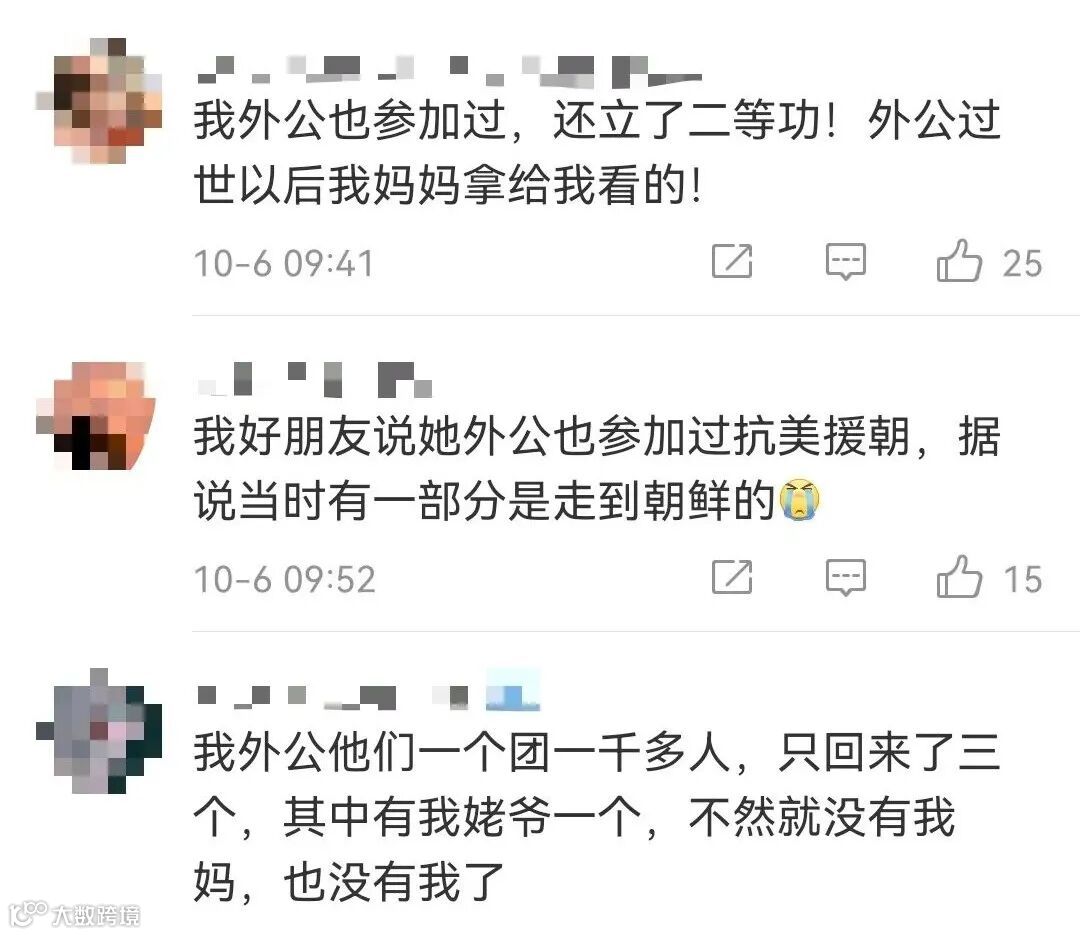Like the comment with 25 likes

click(x=959, y=261)
